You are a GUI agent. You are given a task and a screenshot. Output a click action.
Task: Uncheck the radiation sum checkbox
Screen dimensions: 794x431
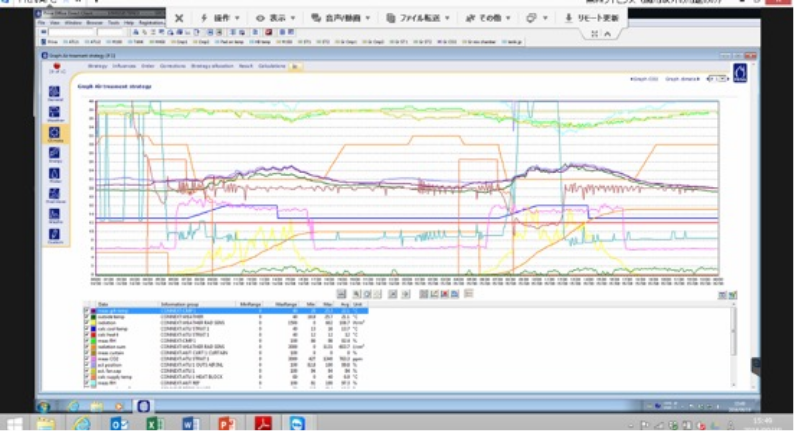[86, 347]
